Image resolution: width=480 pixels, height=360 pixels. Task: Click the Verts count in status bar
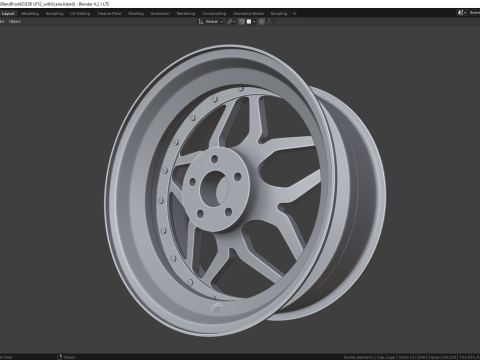tap(412, 357)
